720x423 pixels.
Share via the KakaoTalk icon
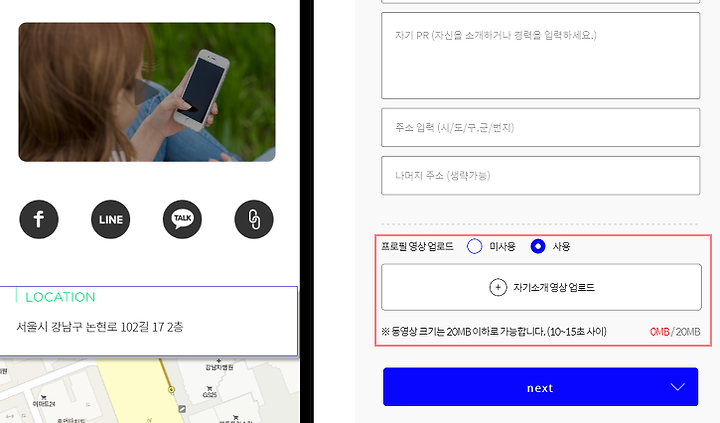(182, 219)
